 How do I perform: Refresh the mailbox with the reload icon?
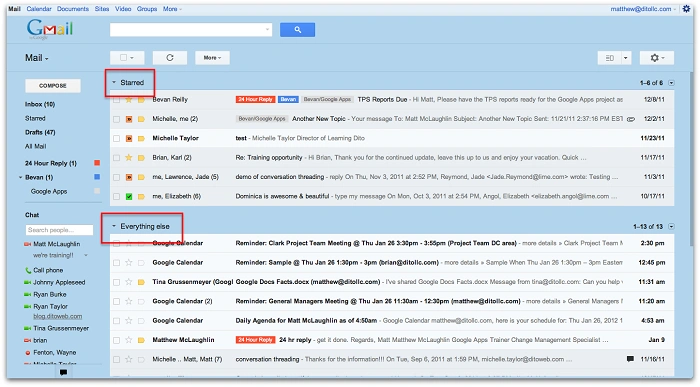pos(170,58)
